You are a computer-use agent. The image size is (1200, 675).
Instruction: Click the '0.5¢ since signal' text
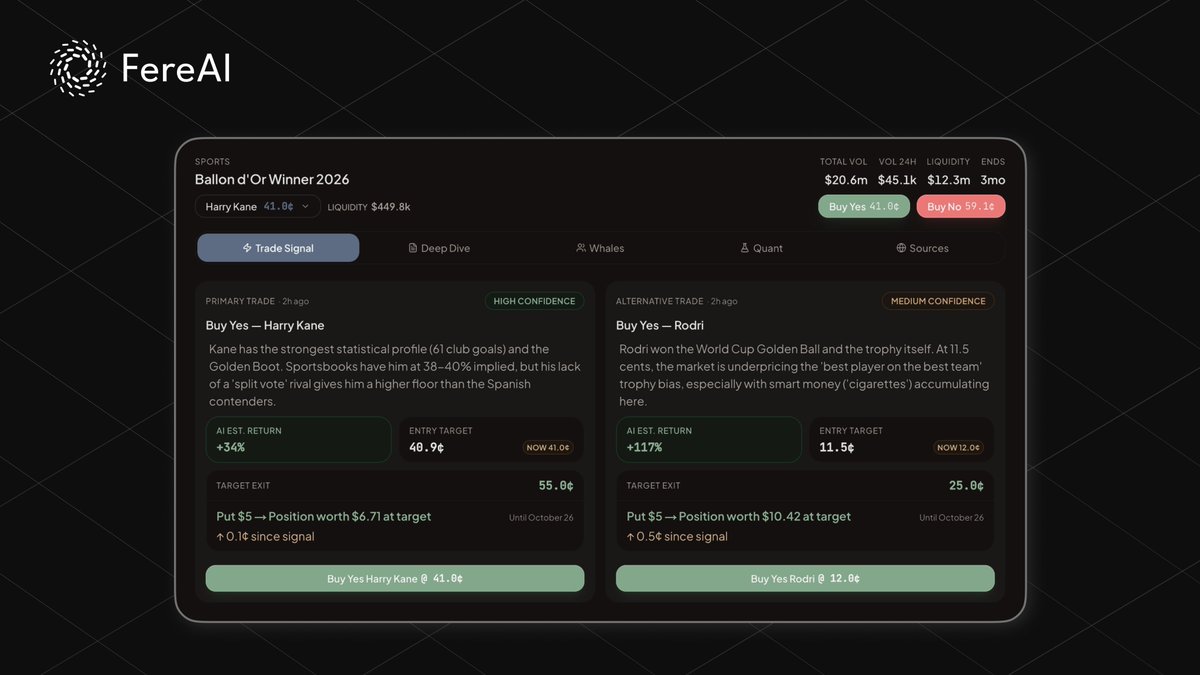tap(682, 537)
